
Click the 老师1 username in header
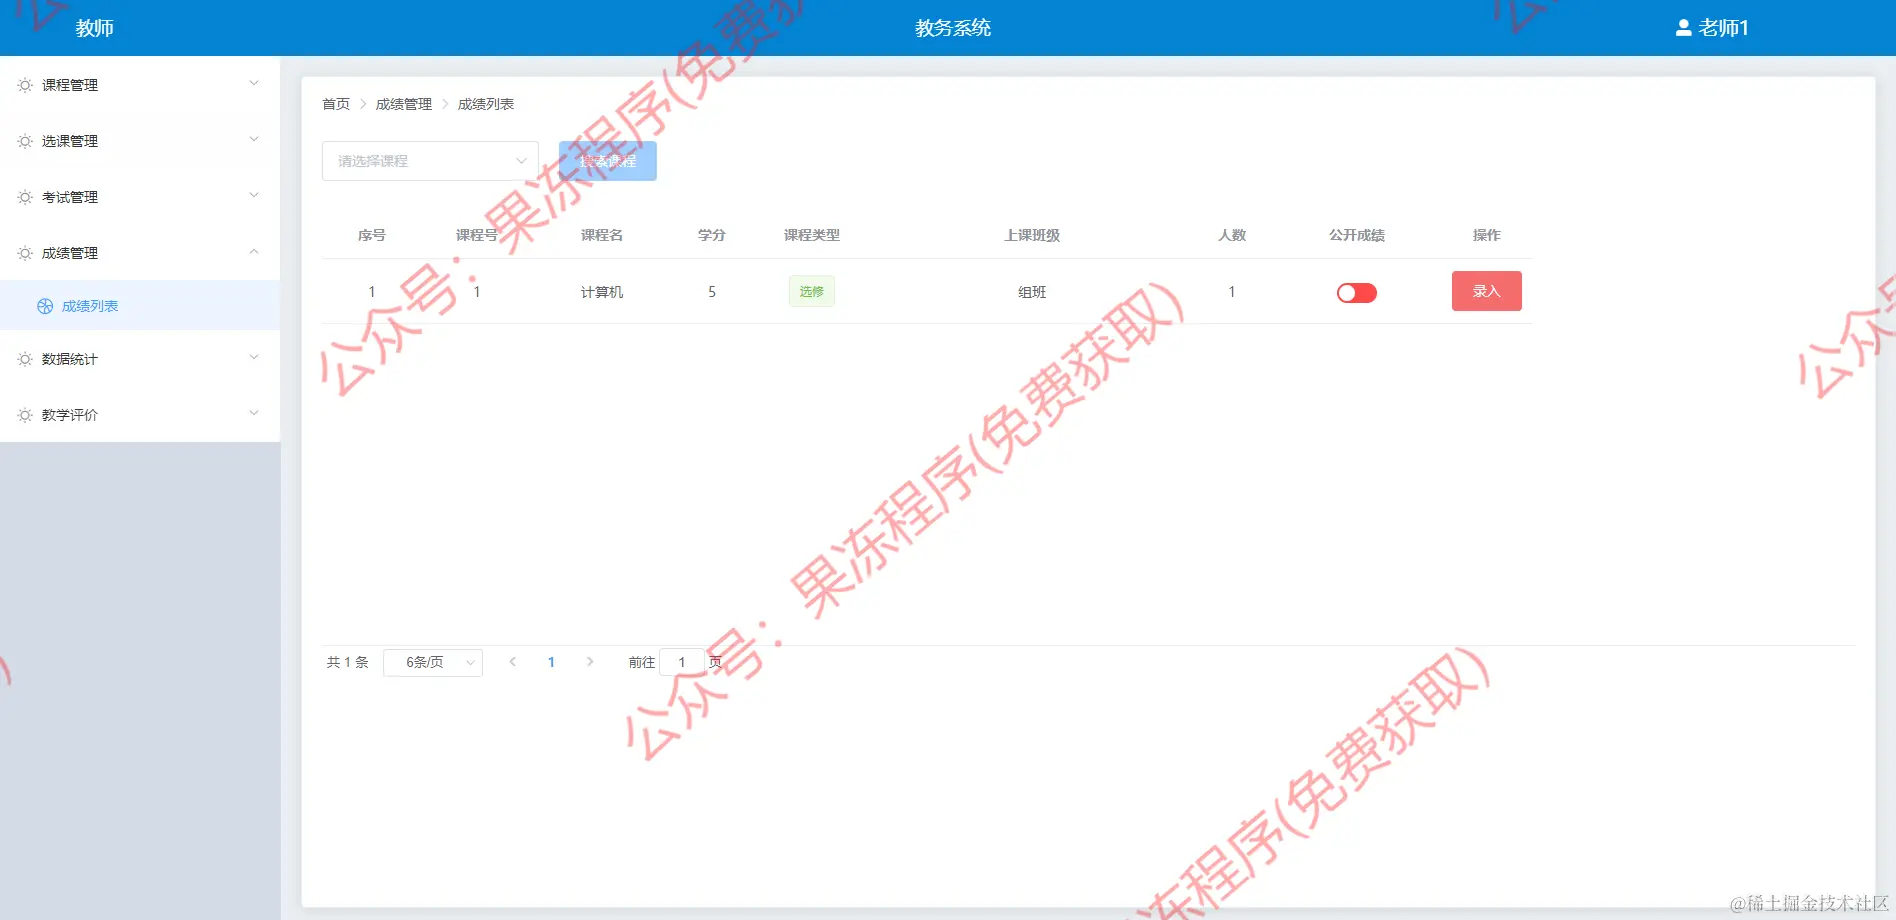pyautogui.click(x=1723, y=28)
